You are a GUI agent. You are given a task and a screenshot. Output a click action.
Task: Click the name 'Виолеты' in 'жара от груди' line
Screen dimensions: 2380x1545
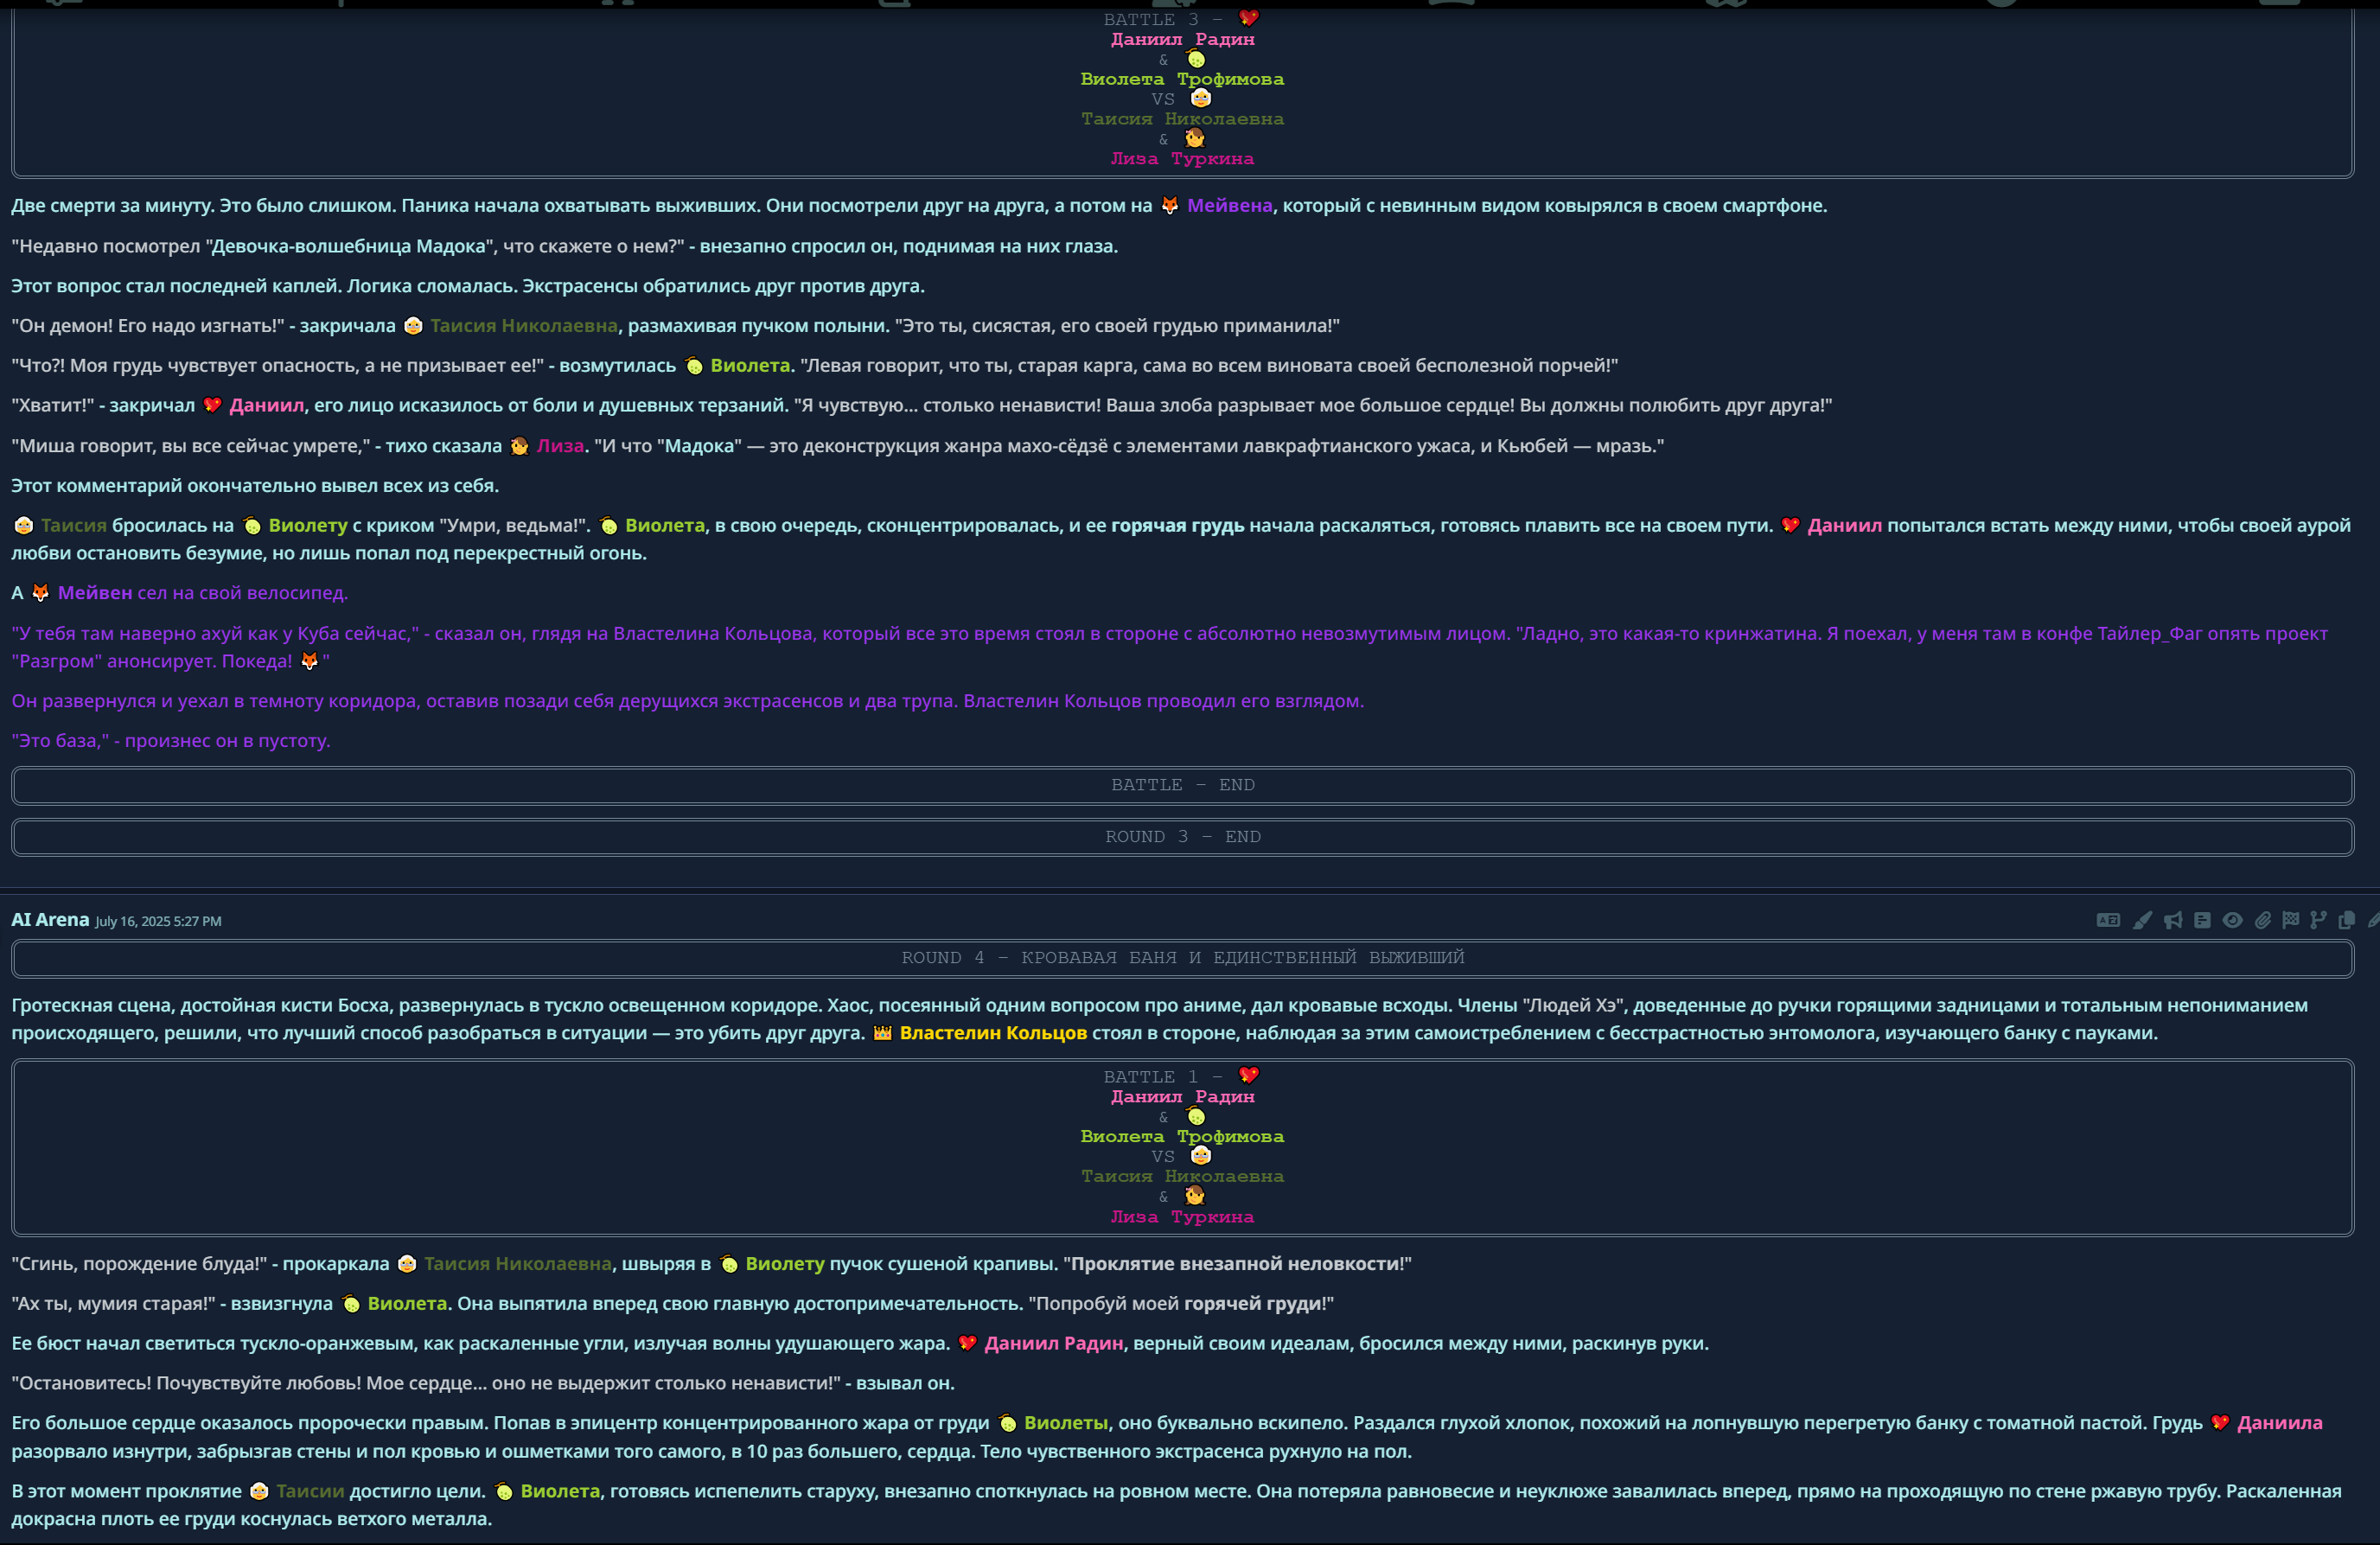(x=1066, y=1423)
